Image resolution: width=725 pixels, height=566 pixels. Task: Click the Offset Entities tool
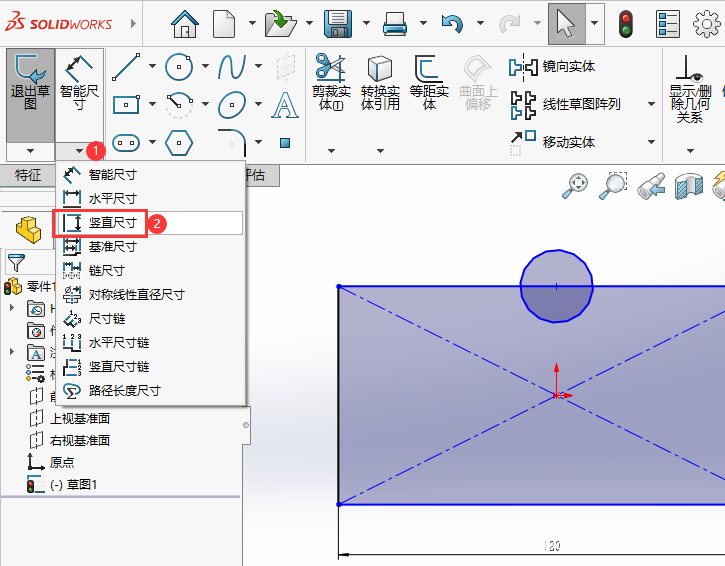pyautogui.click(x=429, y=82)
